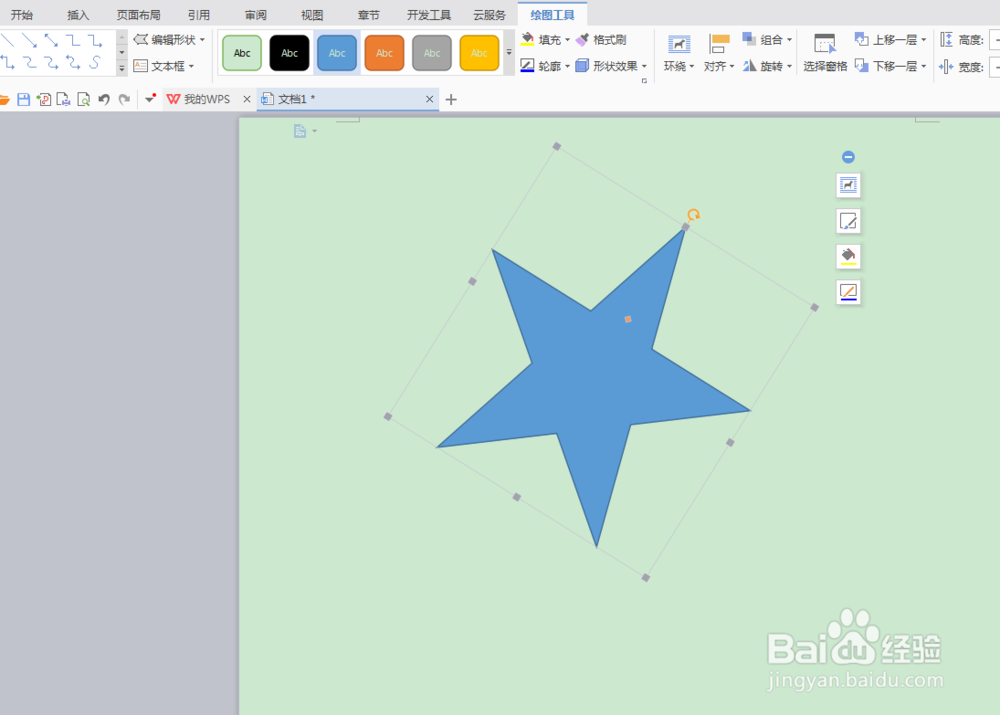
Task: Select the 绘图工具 tab
Action: point(552,15)
